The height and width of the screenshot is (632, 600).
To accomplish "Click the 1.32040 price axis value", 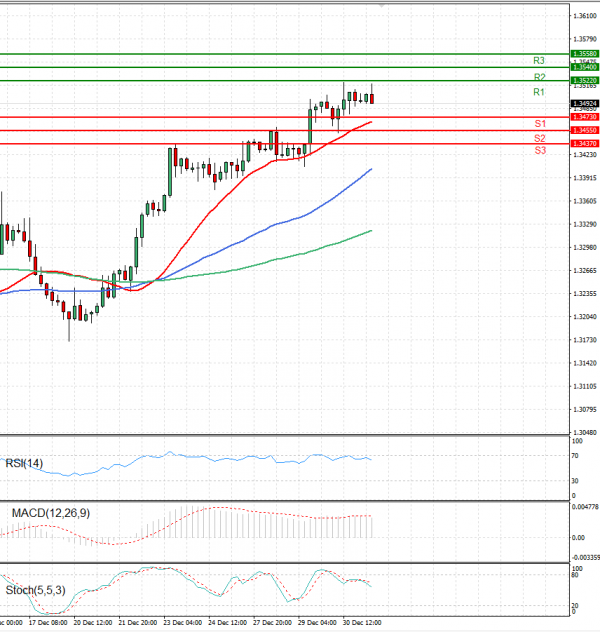I will (585, 317).
